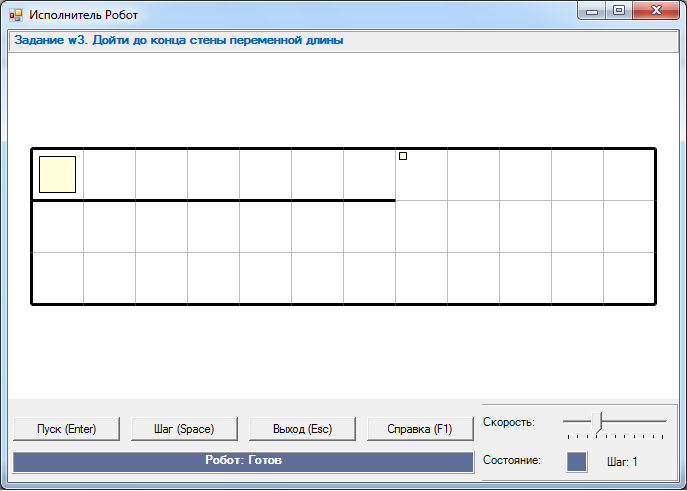Click the Скорость speed slider handle
The width and height of the screenshot is (687, 491).
coord(598,422)
